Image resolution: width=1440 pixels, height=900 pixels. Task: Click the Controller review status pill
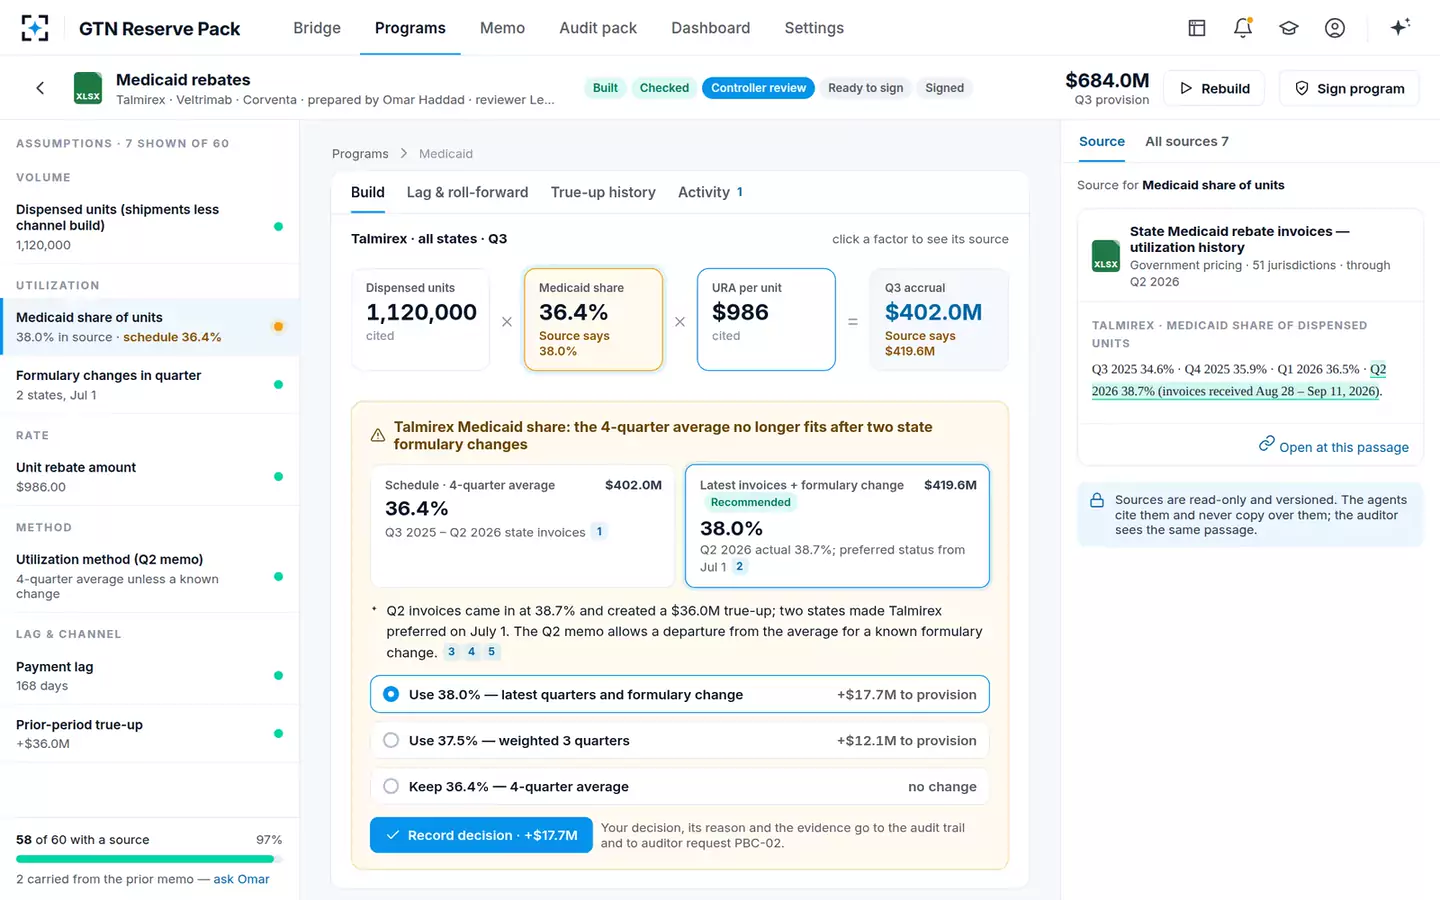click(758, 88)
